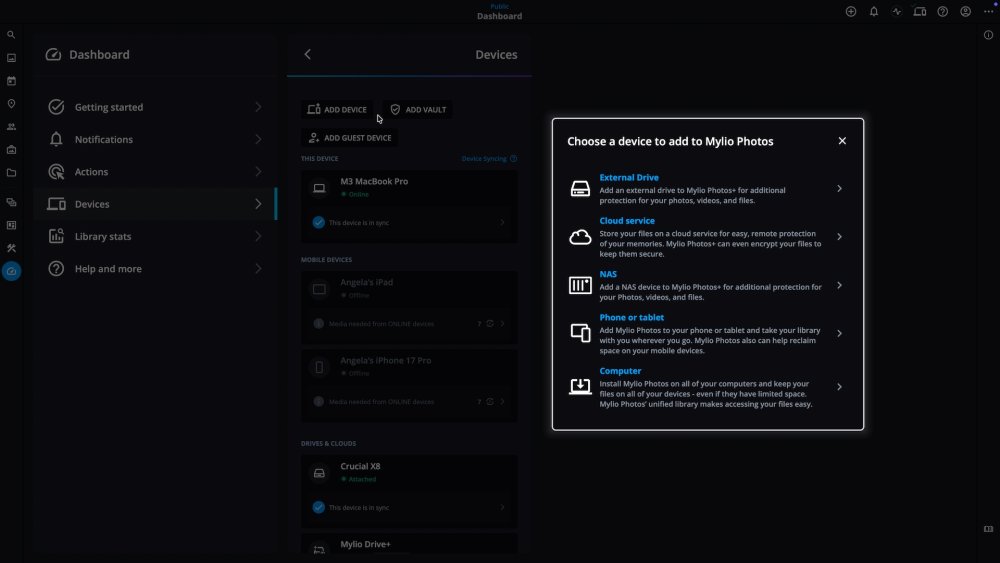This screenshot has height=563, width=1000.
Task: Open Crucial X8 sync status row
Action: click(409, 508)
